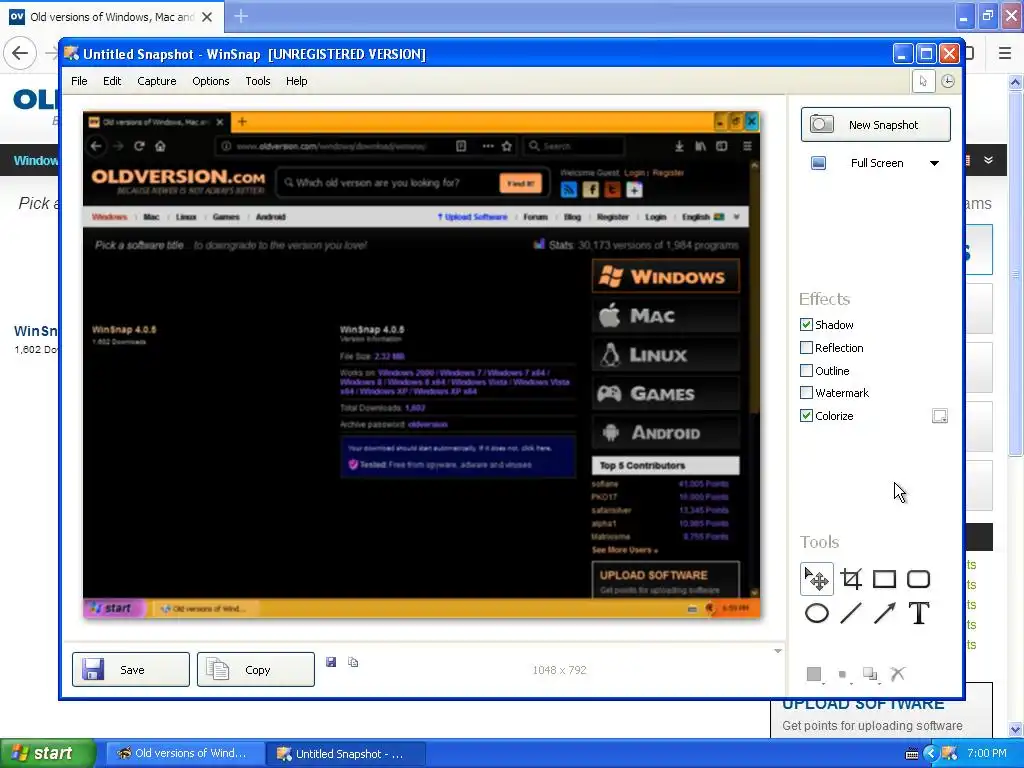Click the Copy button
This screenshot has height=768, width=1024.
tap(255, 669)
